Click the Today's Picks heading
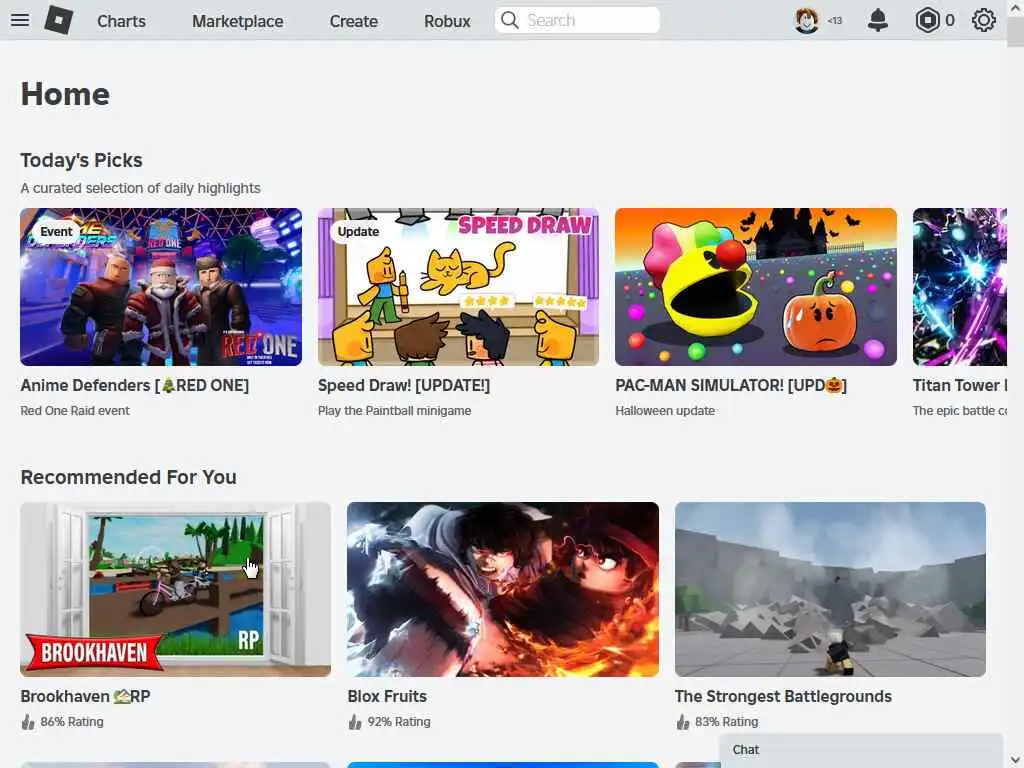Viewport: 1024px width, 768px height. (x=82, y=161)
